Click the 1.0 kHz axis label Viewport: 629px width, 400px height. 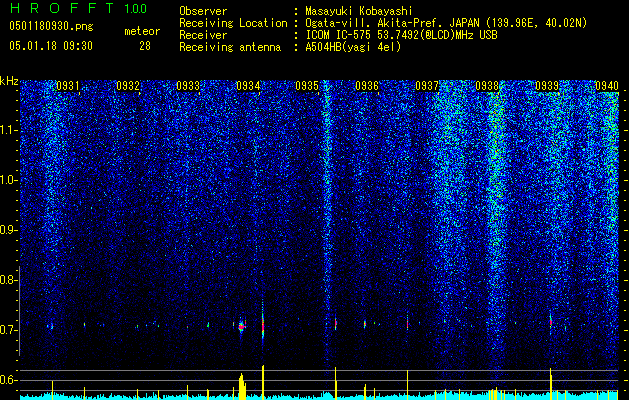(x=7, y=180)
